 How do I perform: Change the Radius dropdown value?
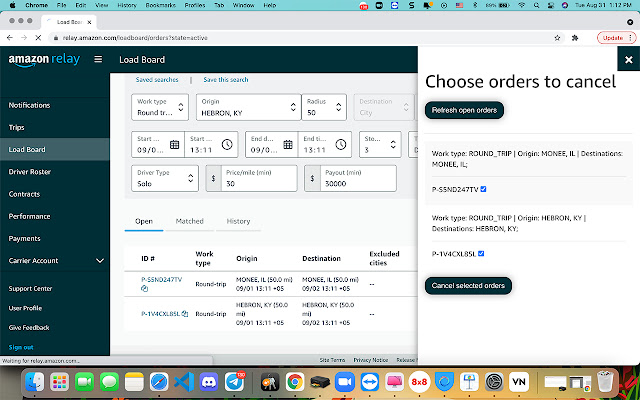[x=324, y=107]
